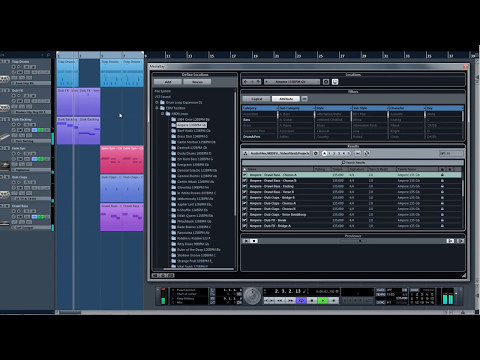Screen dimensions: 480x360
Task: Toggle monitor on the Trap Drums track
Action: tap(19, 67)
